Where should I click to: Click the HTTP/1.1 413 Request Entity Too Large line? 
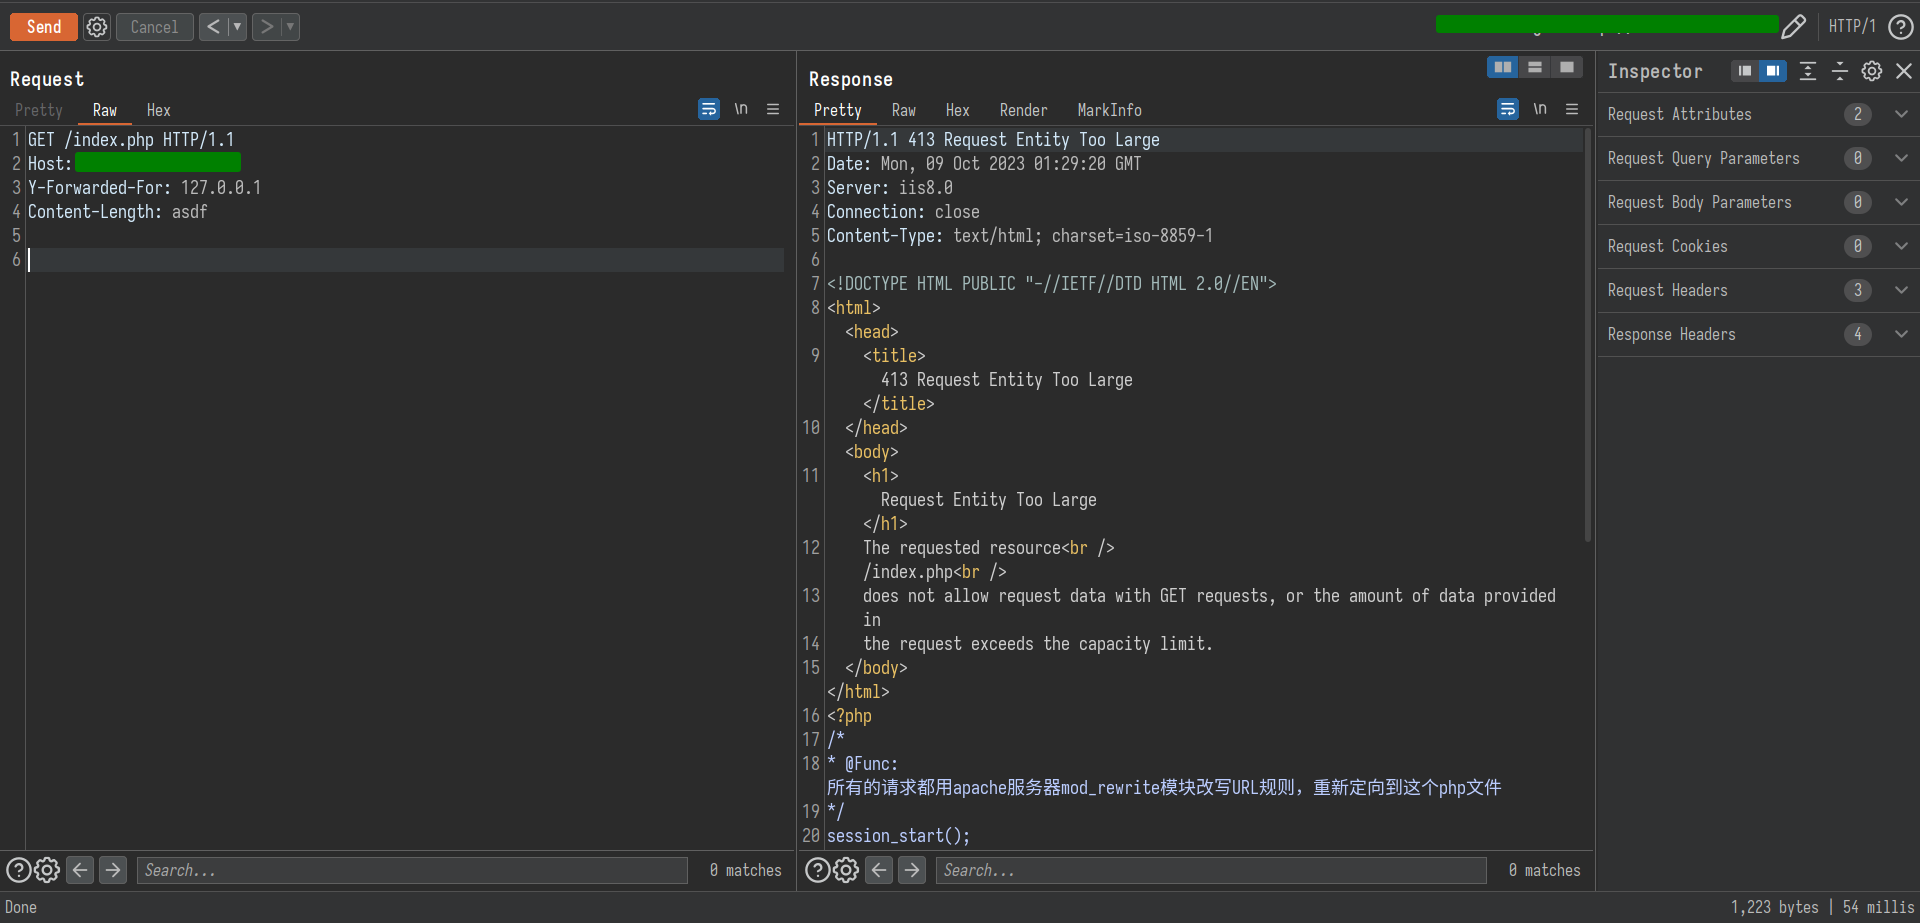pyautogui.click(x=993, y=140)
